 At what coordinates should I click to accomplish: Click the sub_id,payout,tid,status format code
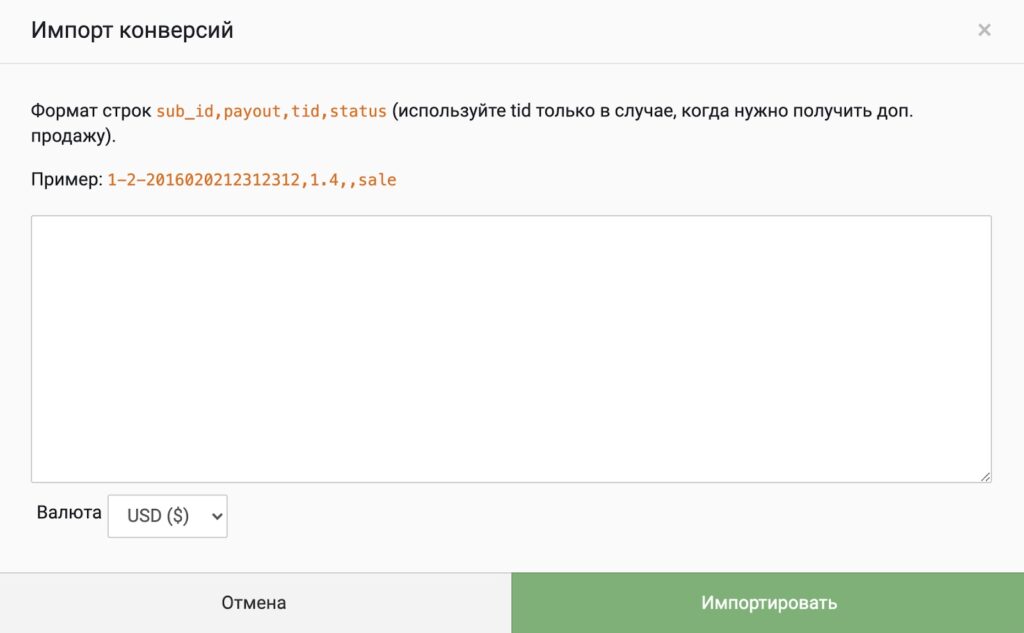click(x=272, y=111)
